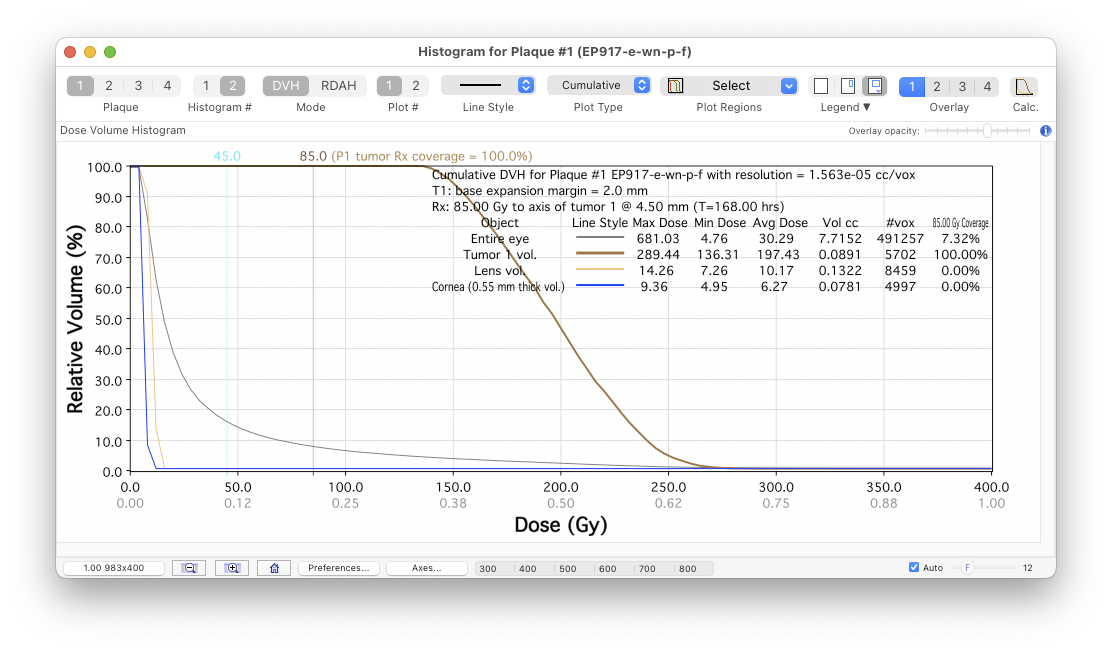Switch Mode to RDAH
Image resolution: width=1112 pixels, height=652 pixels.
point(338,86)
